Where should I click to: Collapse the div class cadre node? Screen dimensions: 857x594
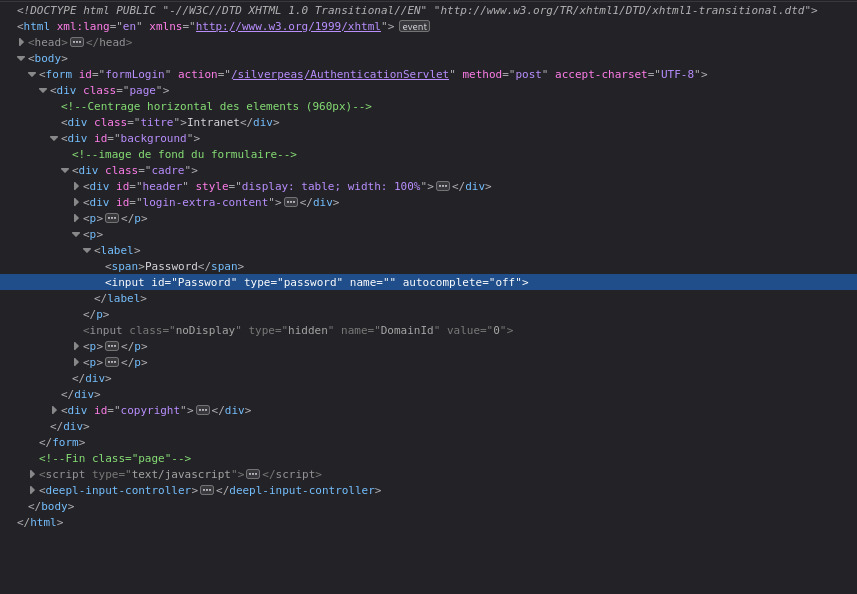64,170
